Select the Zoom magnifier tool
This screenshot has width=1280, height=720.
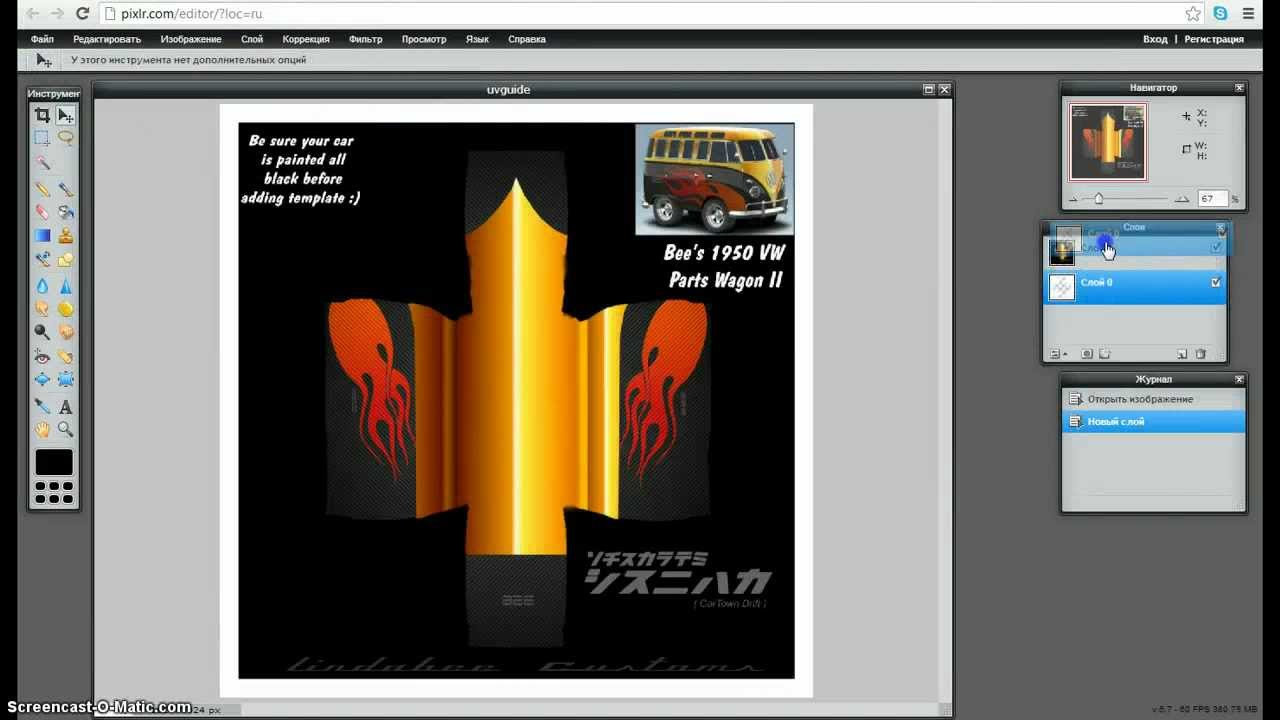click(x=65, y=430)
